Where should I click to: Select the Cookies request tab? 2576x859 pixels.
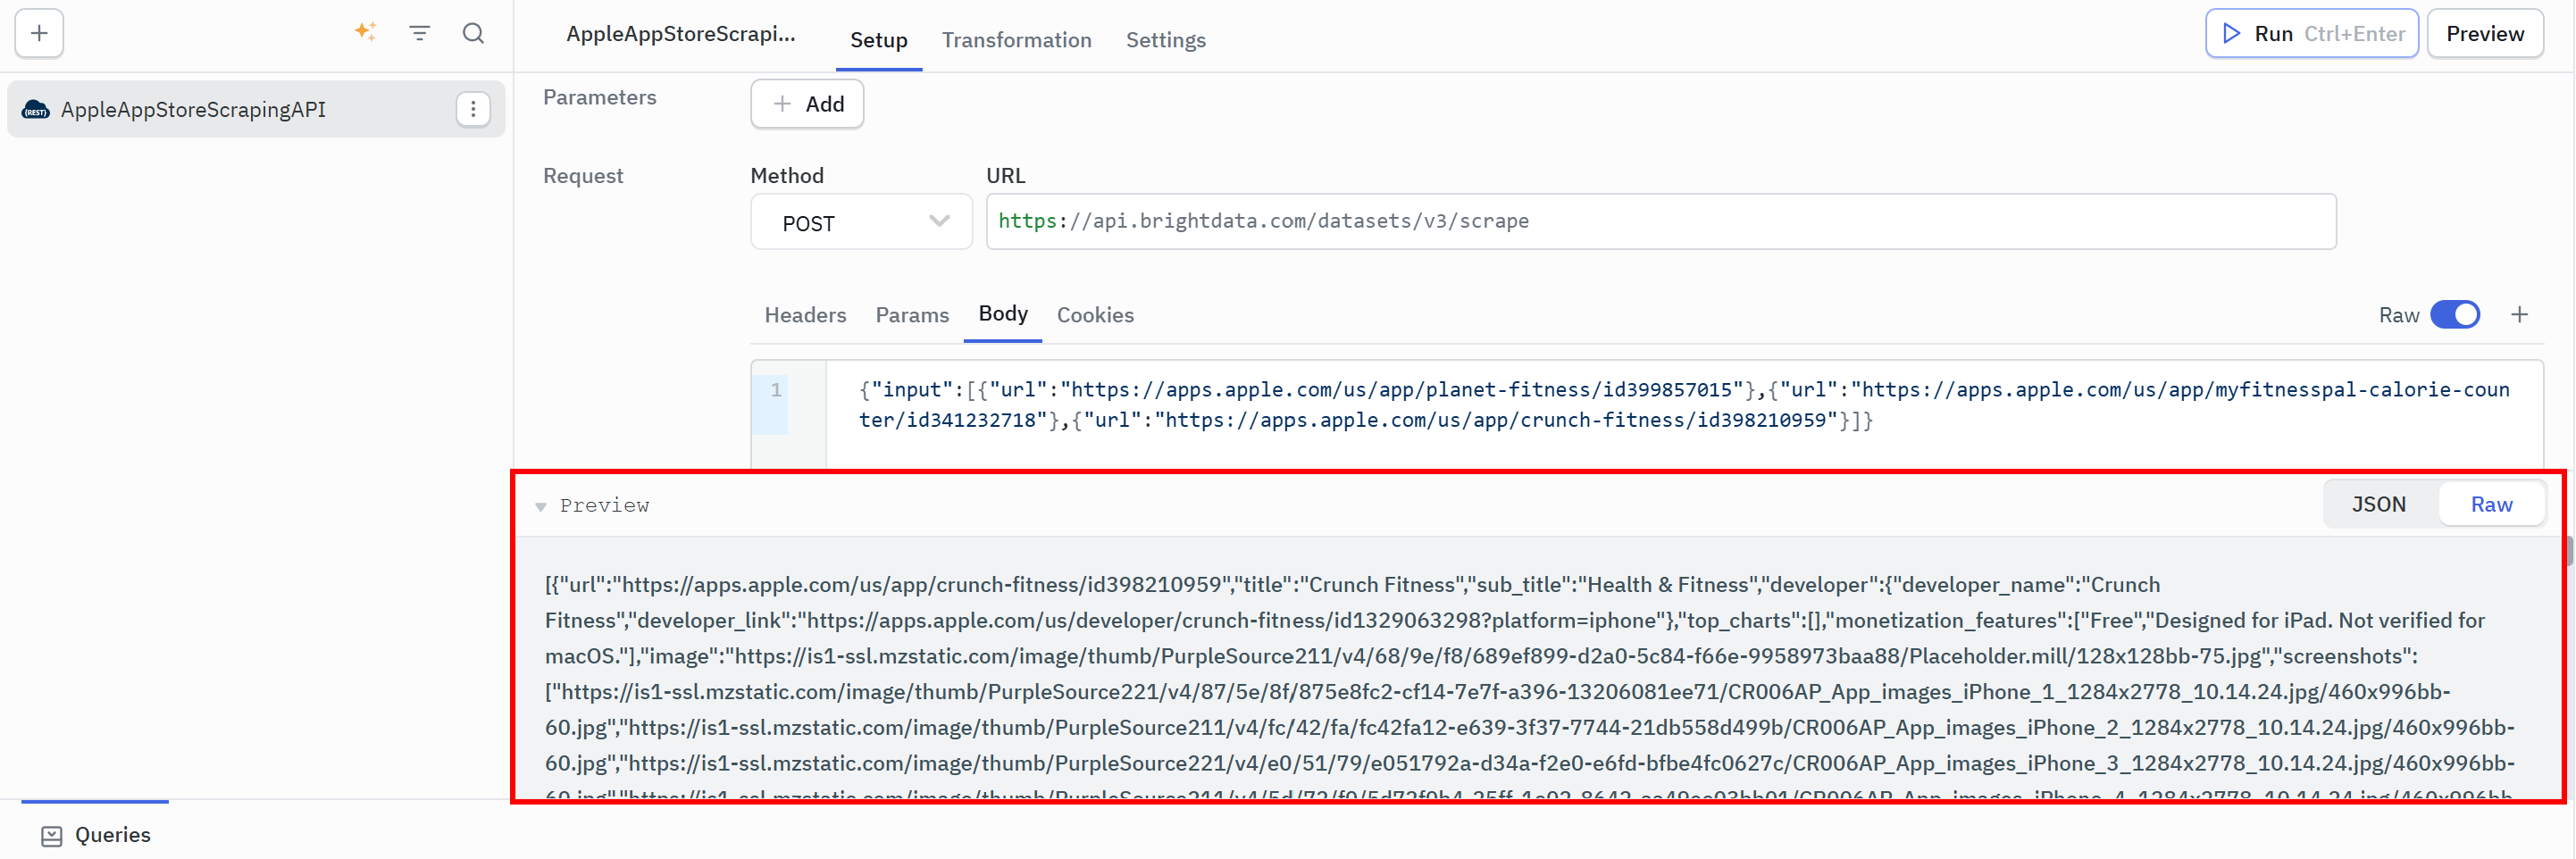click(1095, 315)
